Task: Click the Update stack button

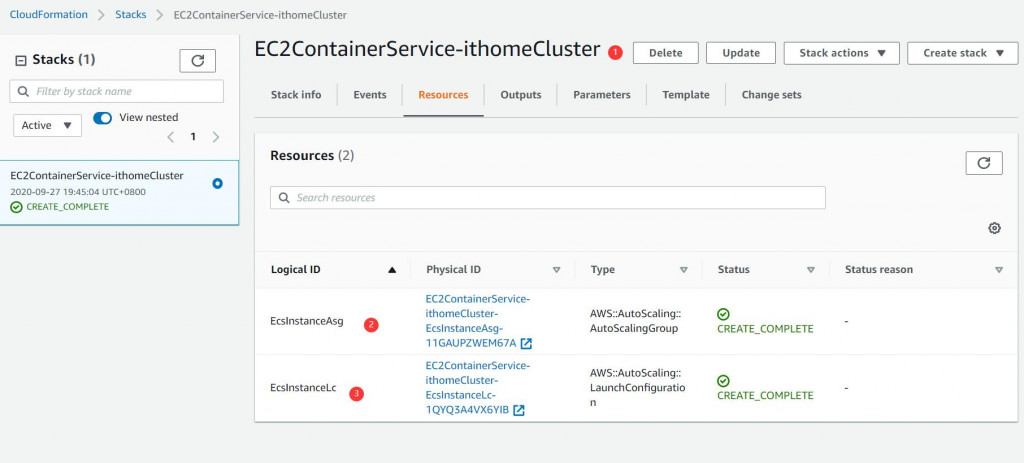Action: coord(741,53)
